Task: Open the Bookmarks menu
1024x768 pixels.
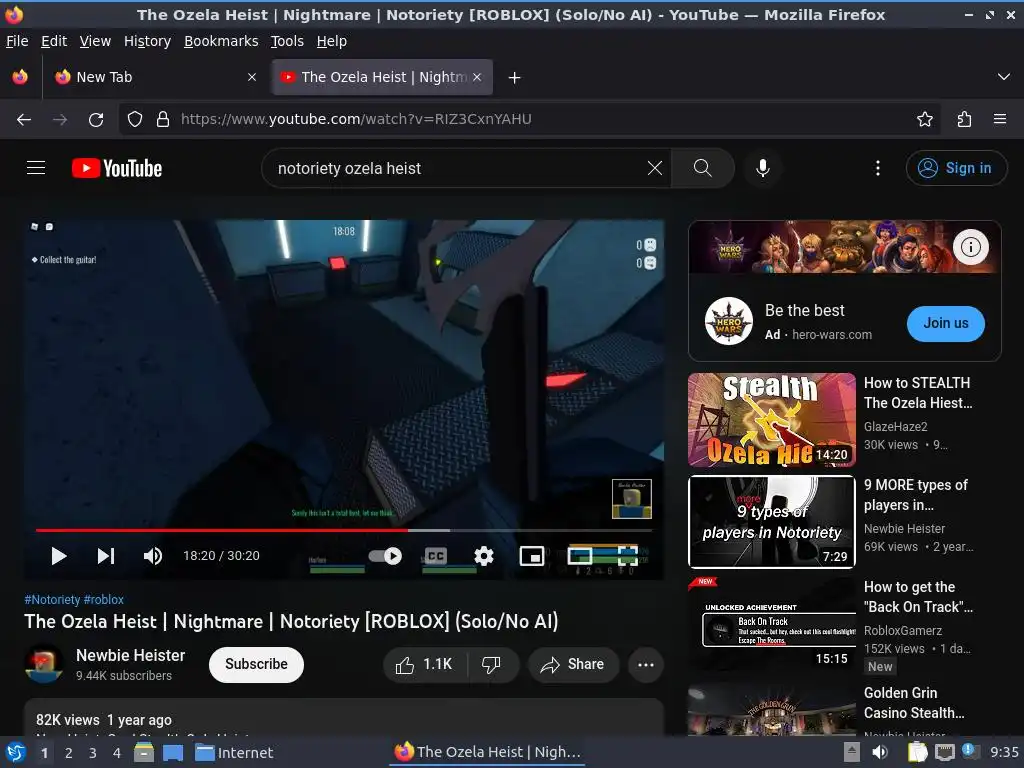Action: (x=221, y=41)
